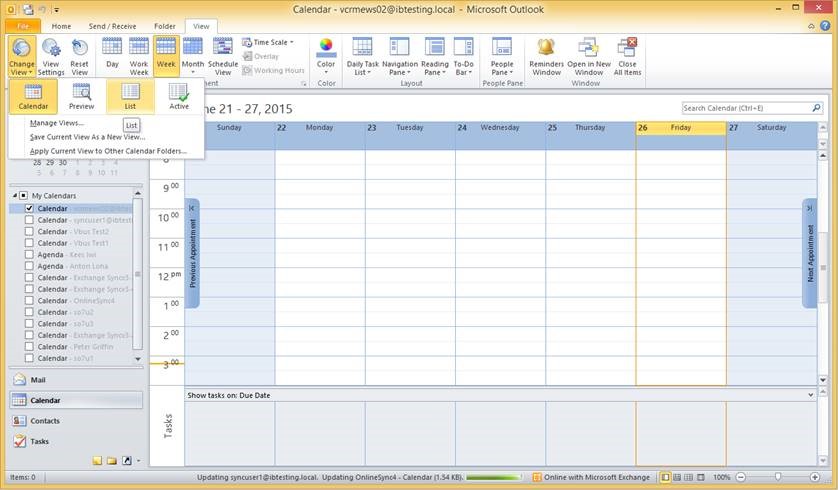
Task: Click Online with Microsoft Exchange status
Action: tap(592, 477)
